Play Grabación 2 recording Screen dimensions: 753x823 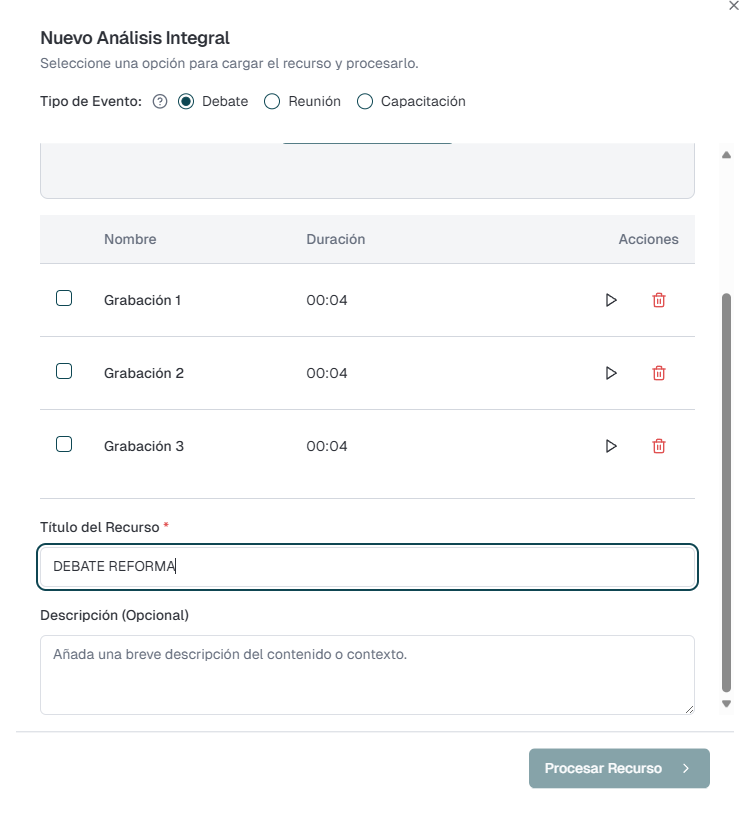pos(611,373)
